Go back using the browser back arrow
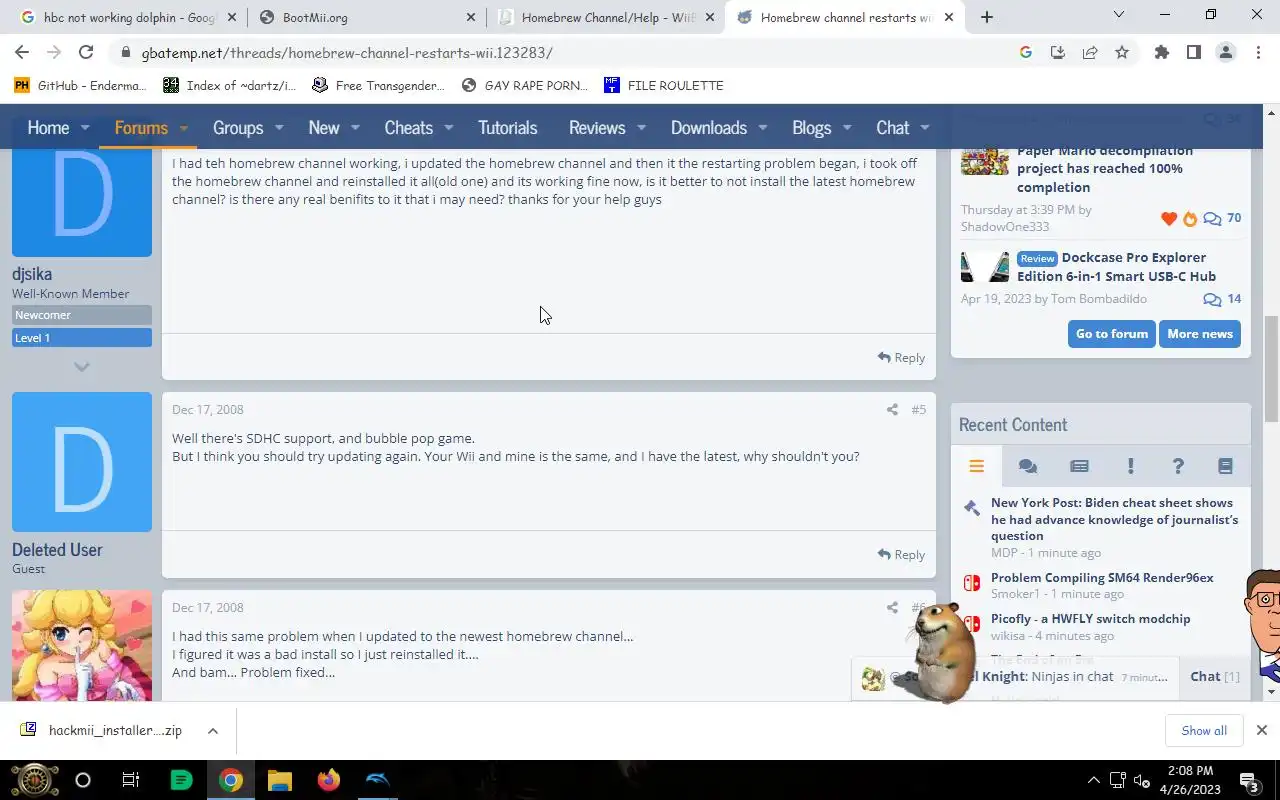 (22, 52)
